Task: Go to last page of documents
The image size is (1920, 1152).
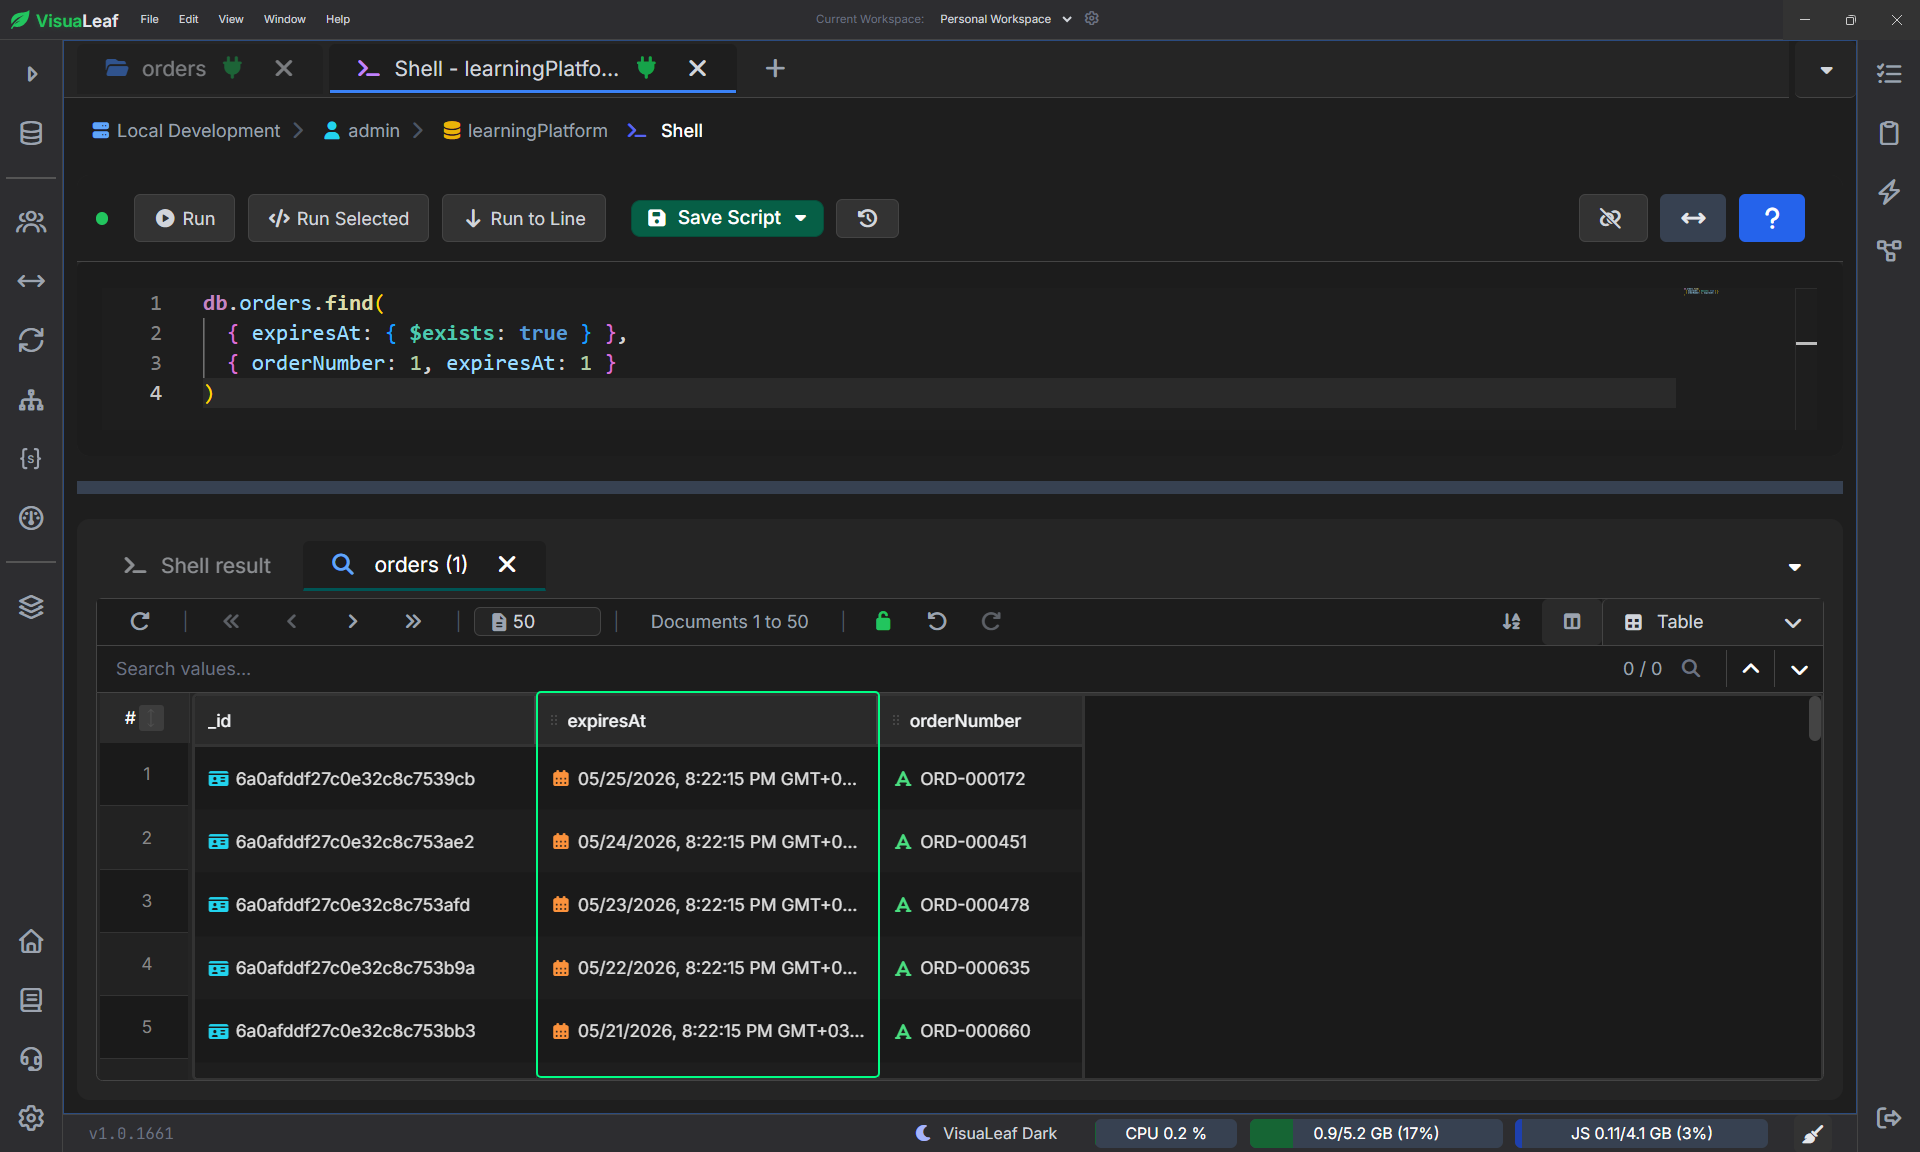Action: point(413,622)
